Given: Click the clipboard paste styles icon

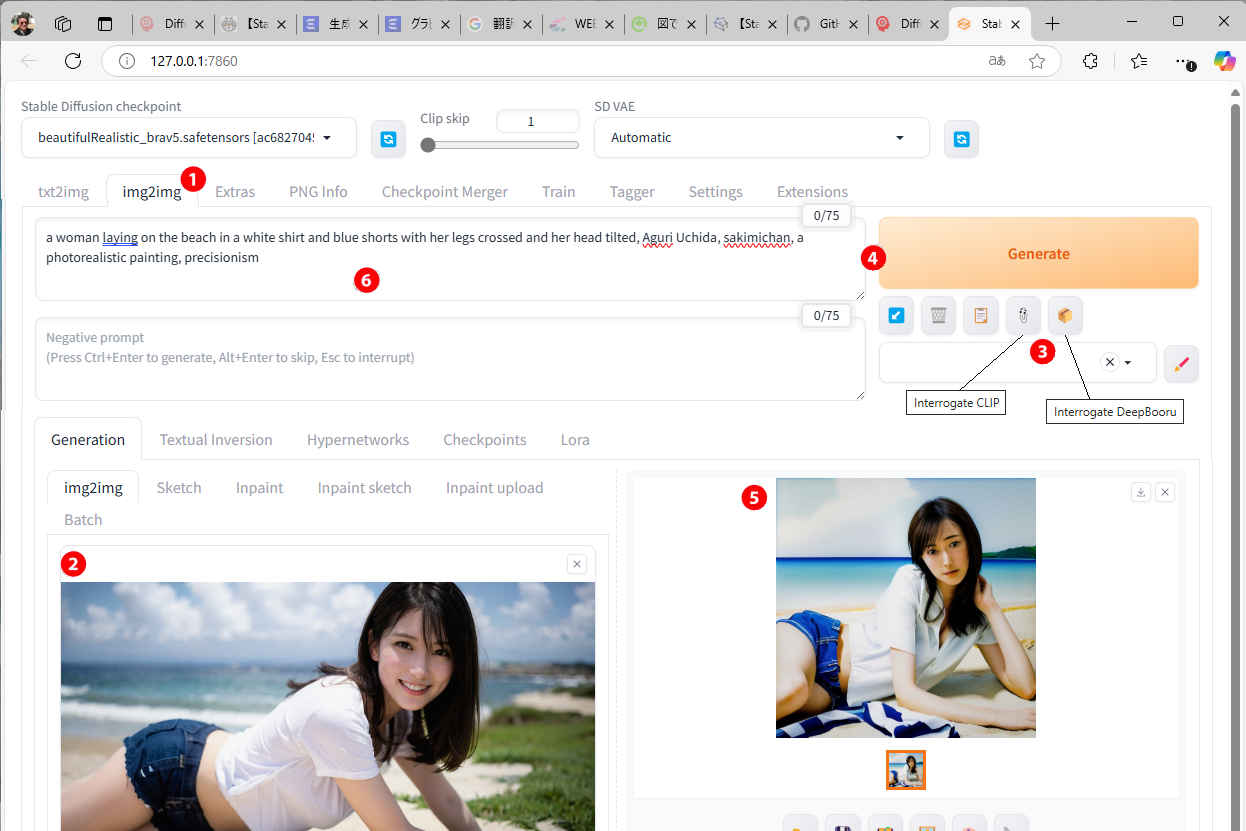Looking at the screenshot, I should tap(980, 316).
